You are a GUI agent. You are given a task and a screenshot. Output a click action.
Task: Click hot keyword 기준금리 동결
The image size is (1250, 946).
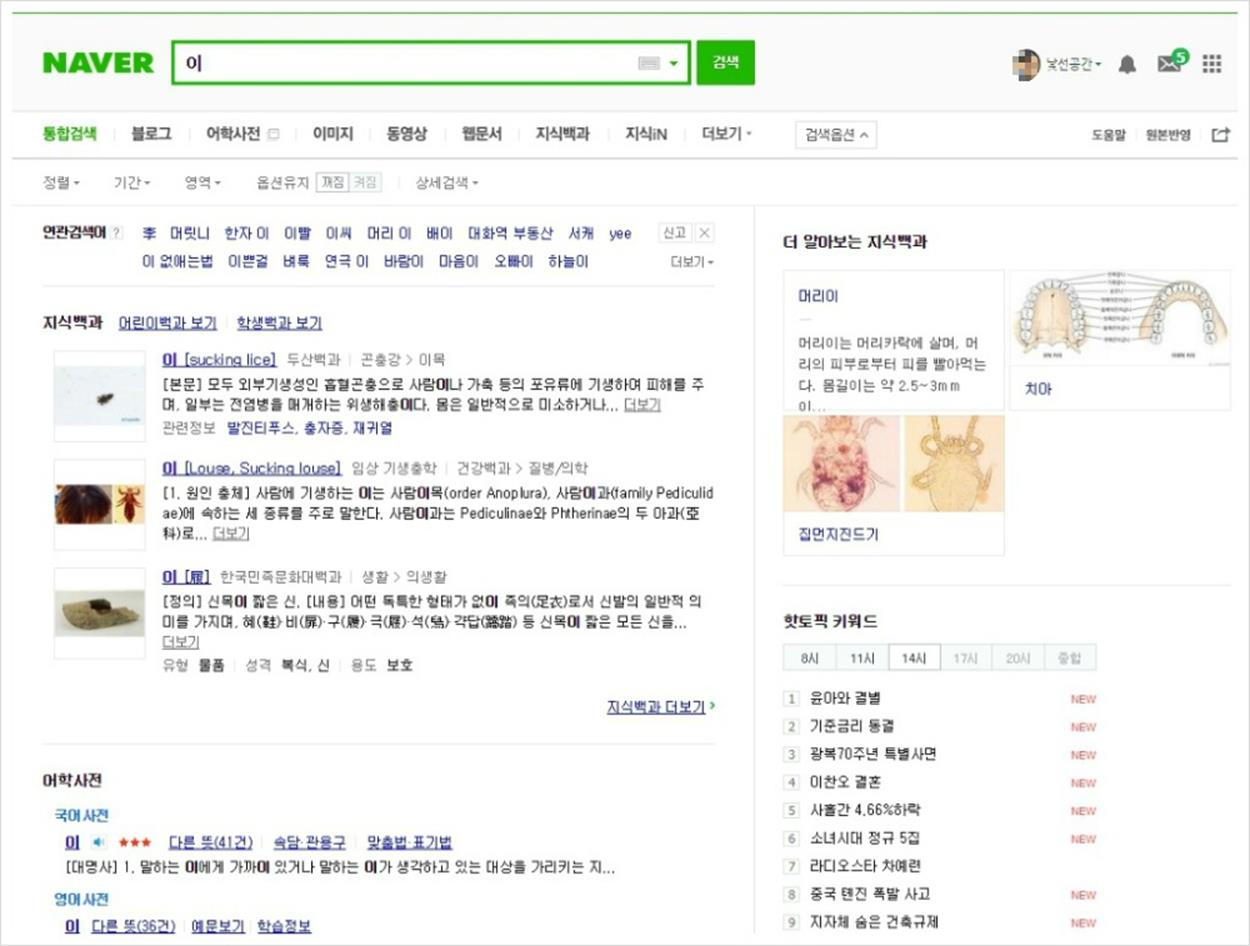[x=852, y=726]
